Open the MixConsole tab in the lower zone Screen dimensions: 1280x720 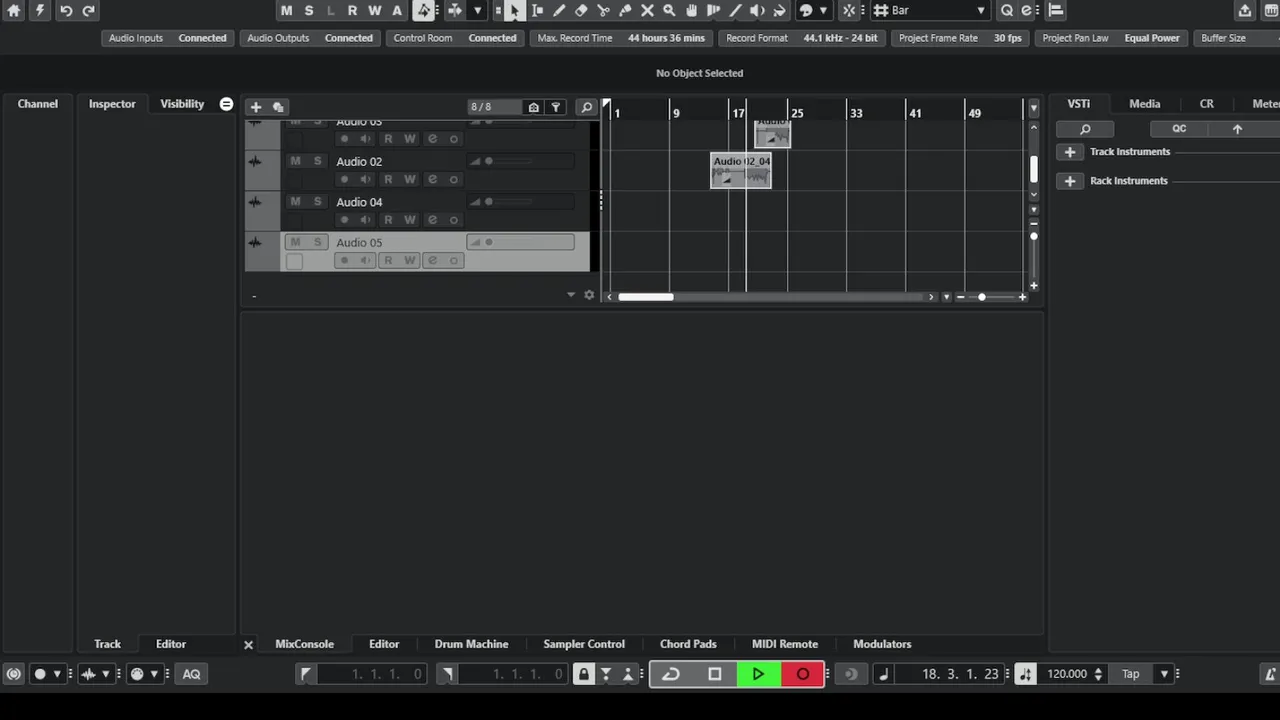pos(304,644)
